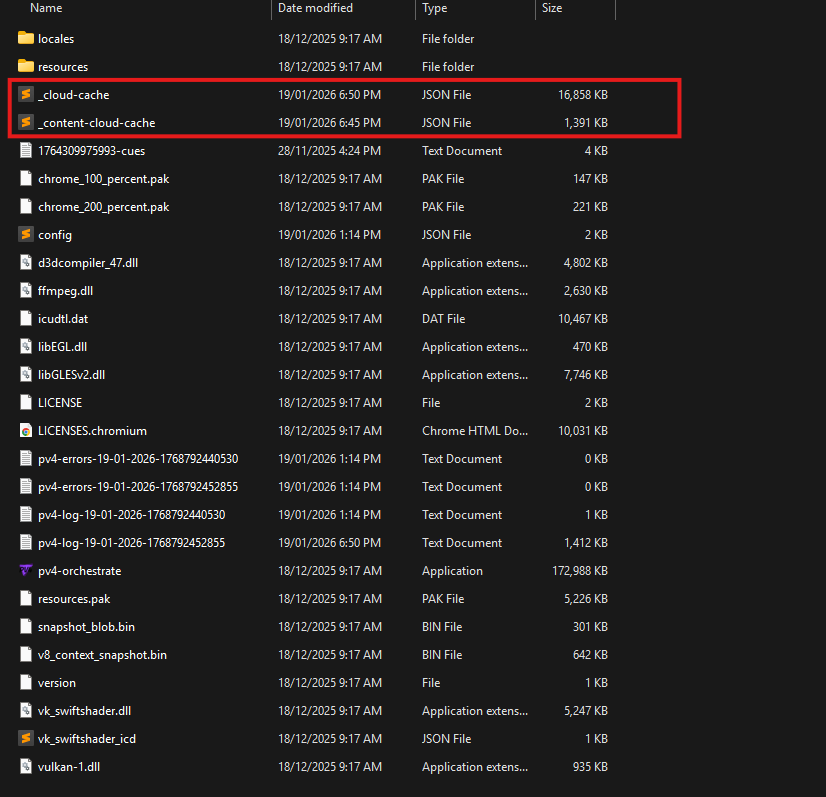The height and width of the screenshot is (797, 826).
Task: Click the vk_swiftshader.dll file icon
Action: point(26,710)
